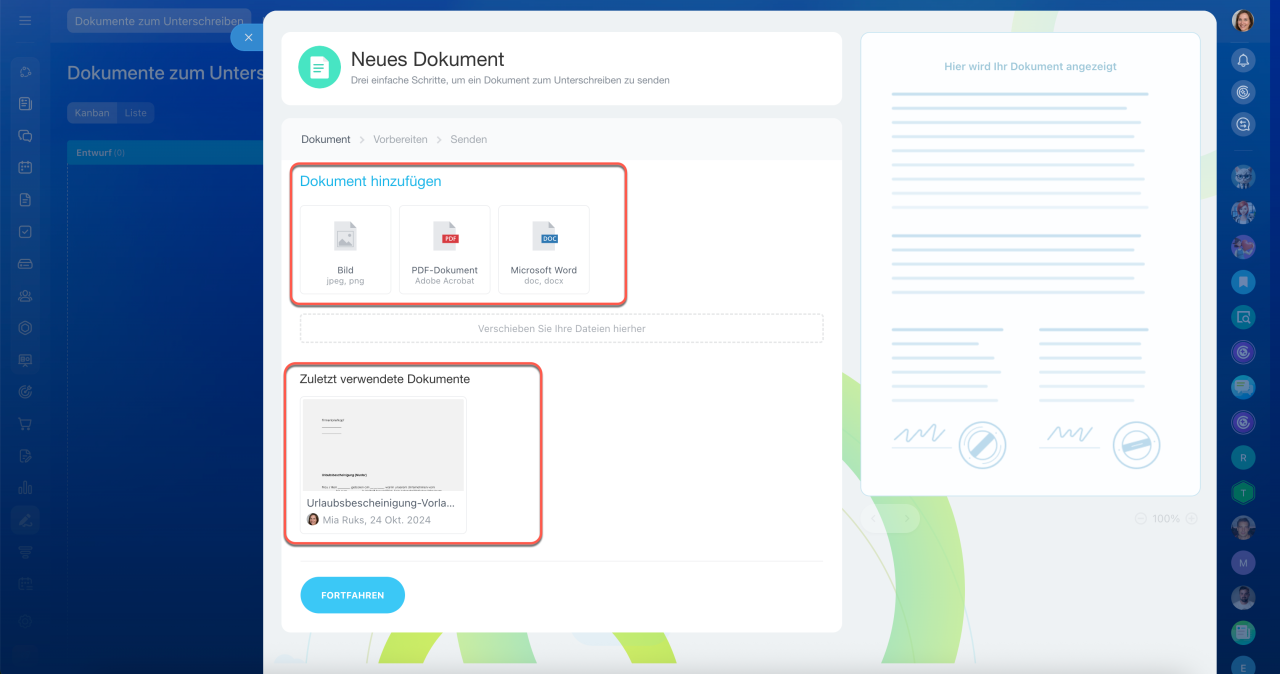Open the contacts people icon in left sidebar
This screenshot has height=674, width=1280.
tap(25, 295)
